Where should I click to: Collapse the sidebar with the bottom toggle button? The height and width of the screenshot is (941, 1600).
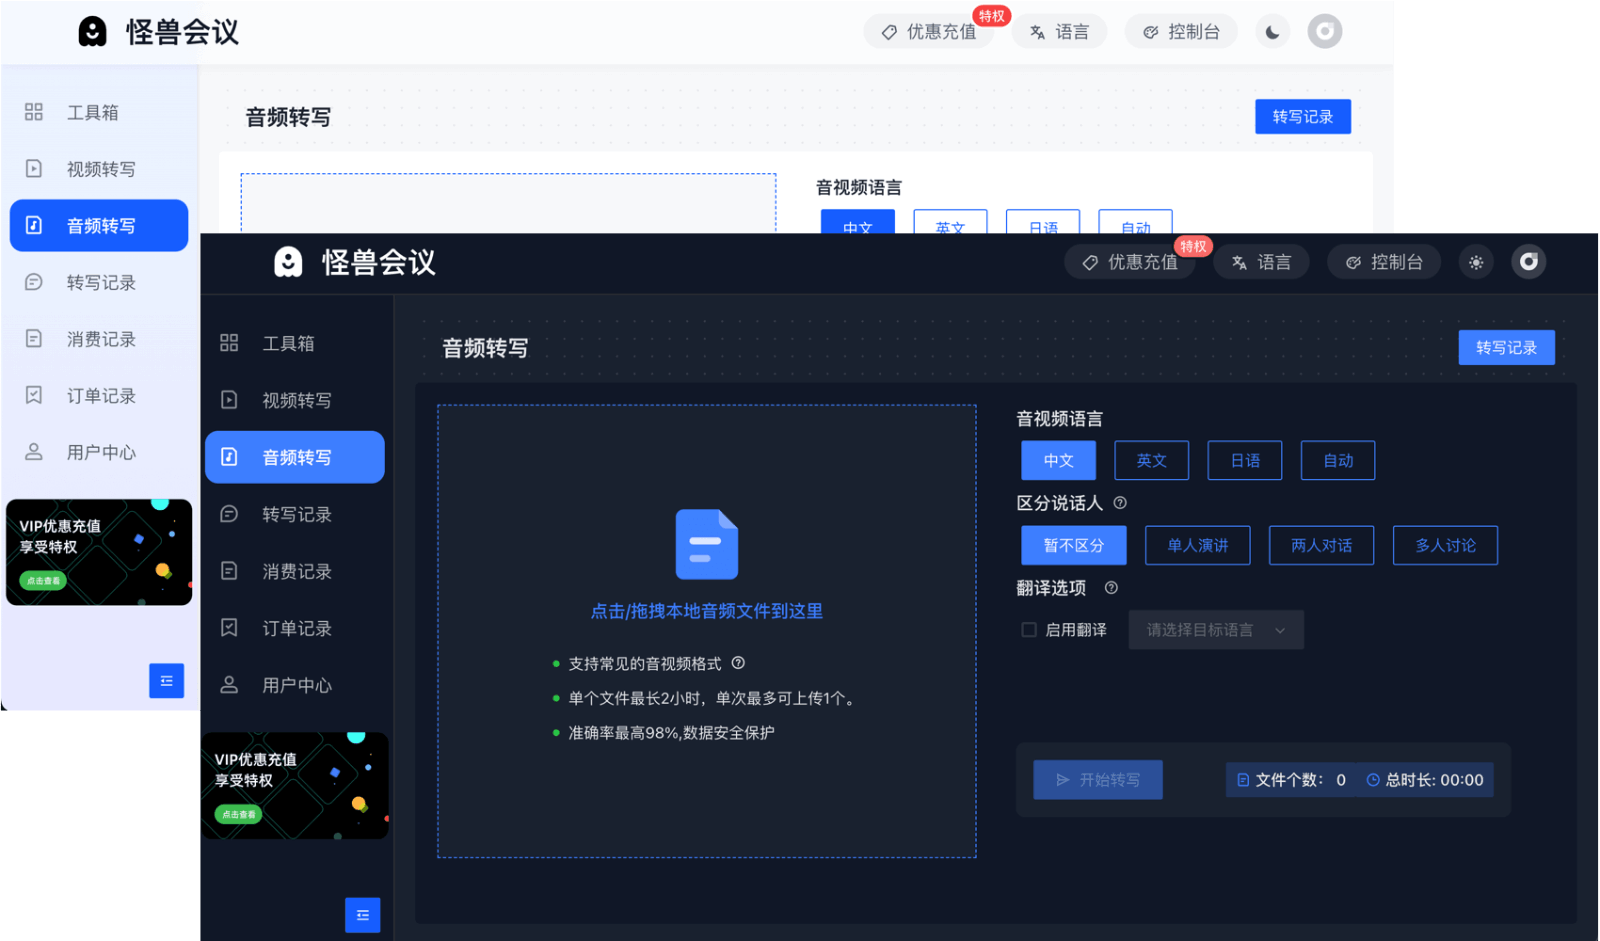[362, 914]
